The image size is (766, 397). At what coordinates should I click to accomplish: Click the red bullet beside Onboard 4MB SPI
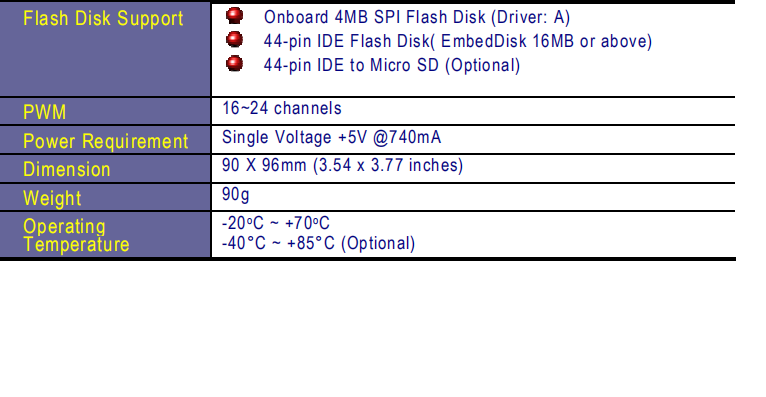click(x=234, y=16)
